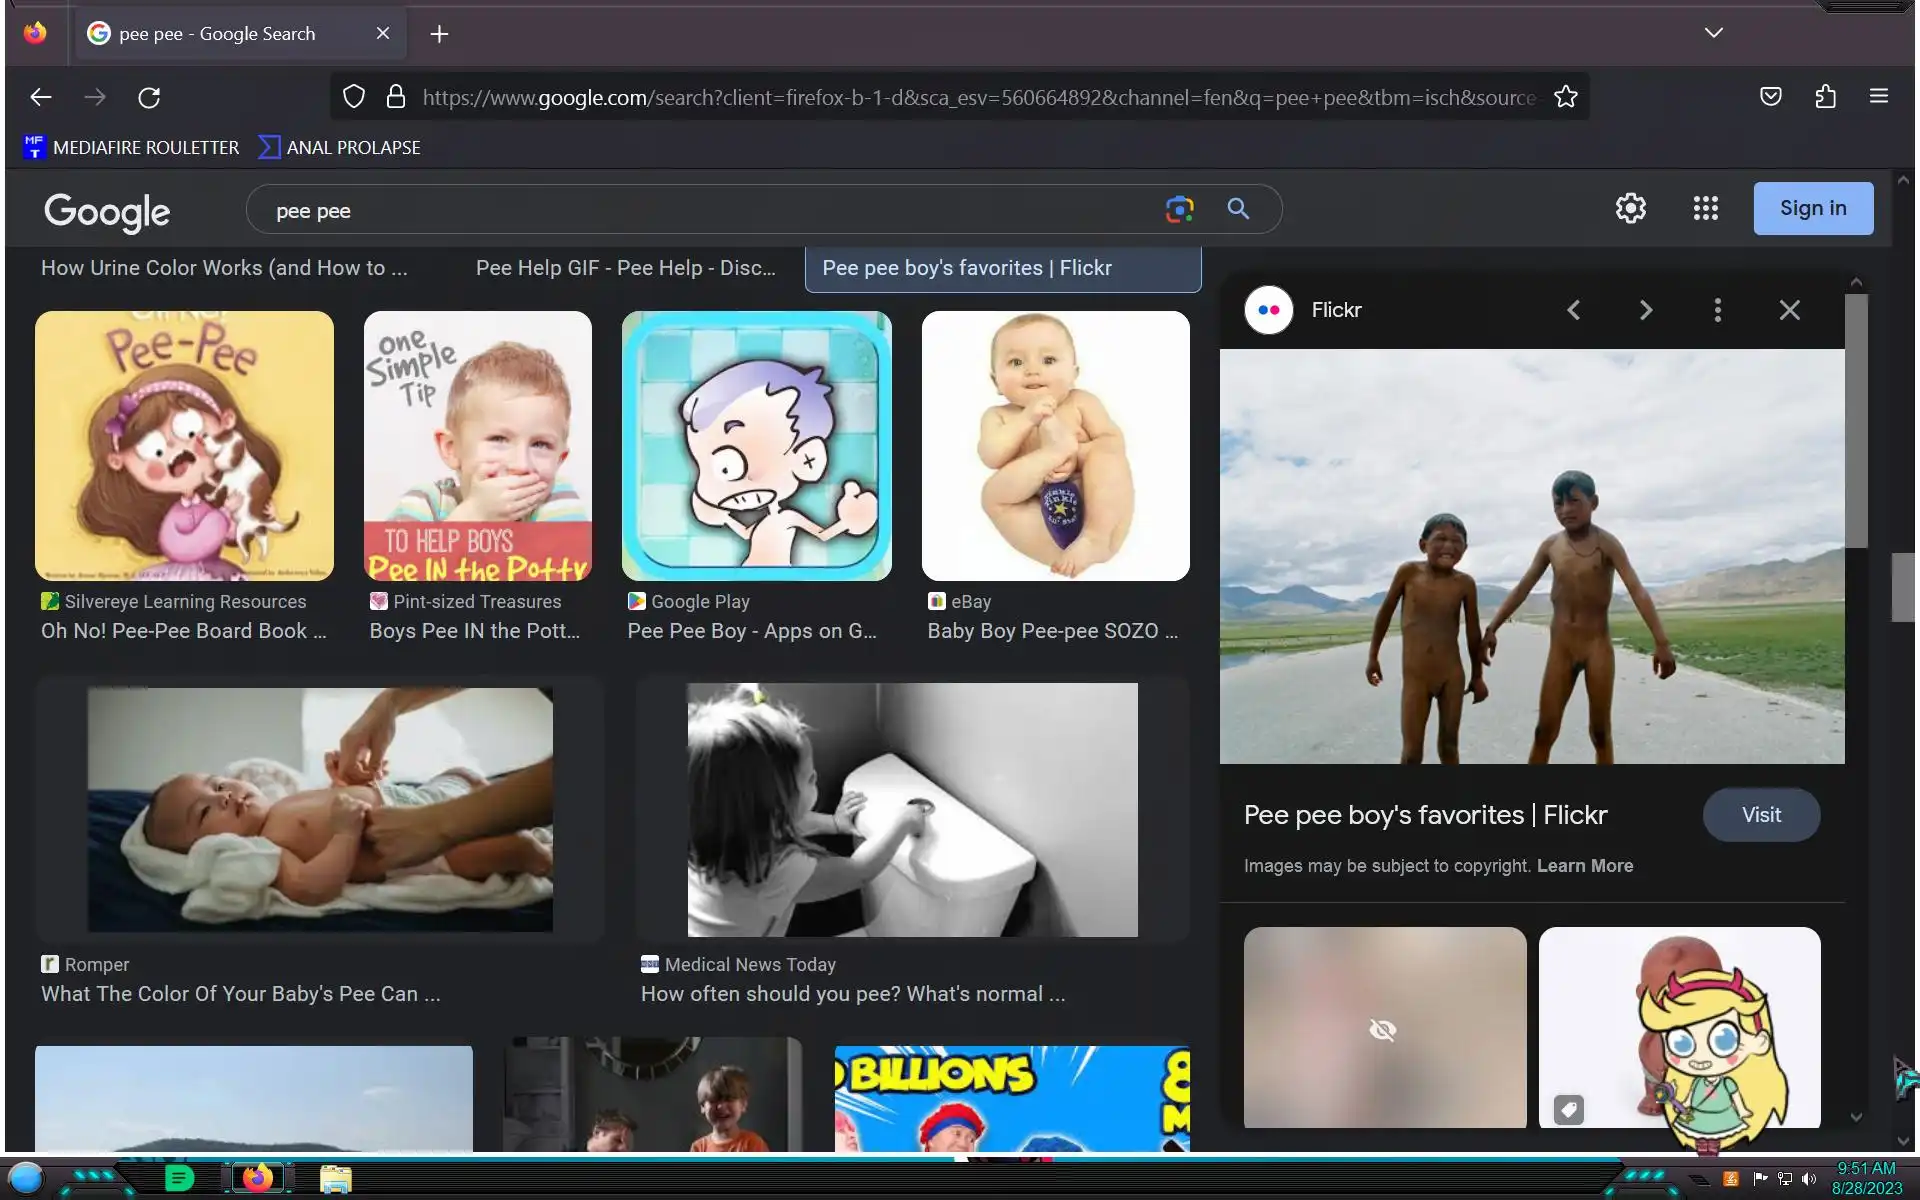Image resolution: width=1920 pixels, height=1200 pixels.
Task: Expand the list all tabs chevron
Action: (1713, 33)
